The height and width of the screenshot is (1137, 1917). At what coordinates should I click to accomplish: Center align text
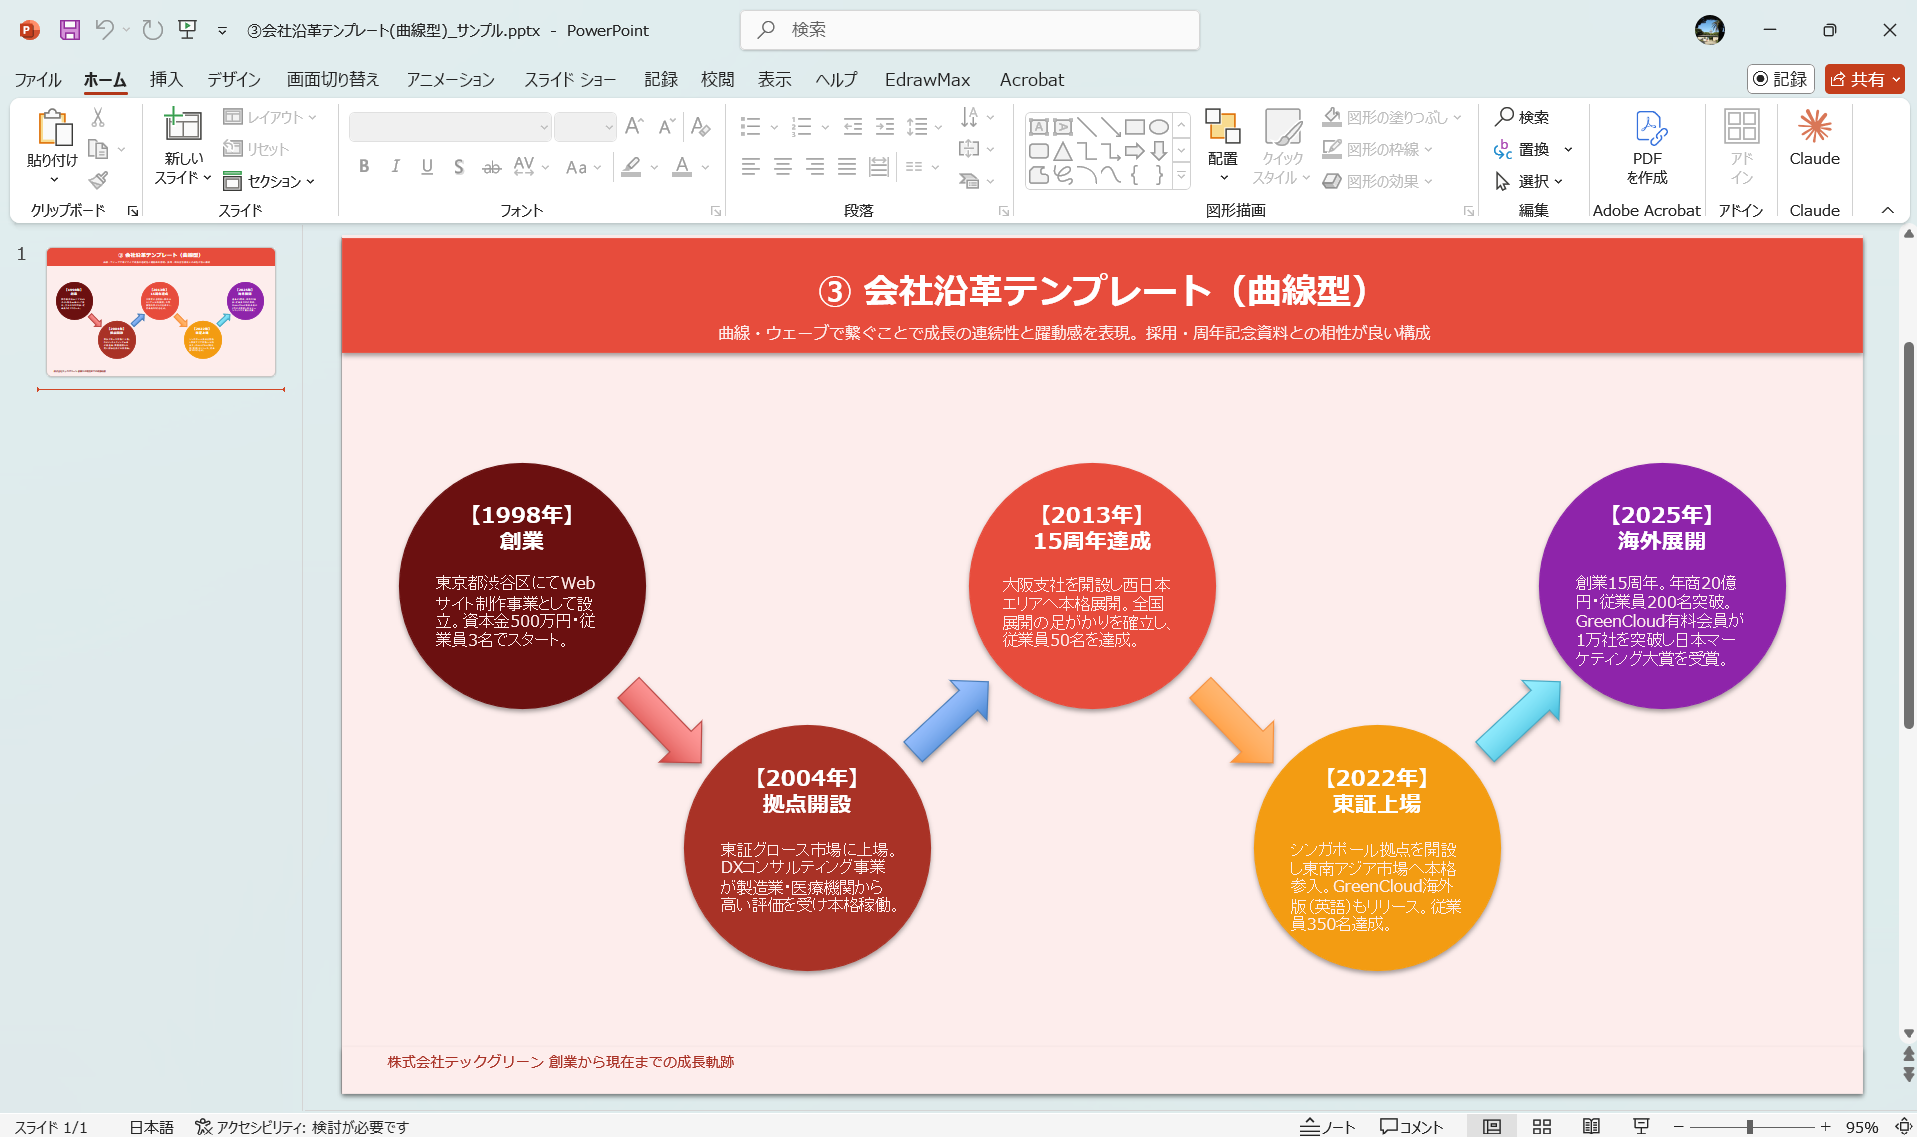(783, 167)
